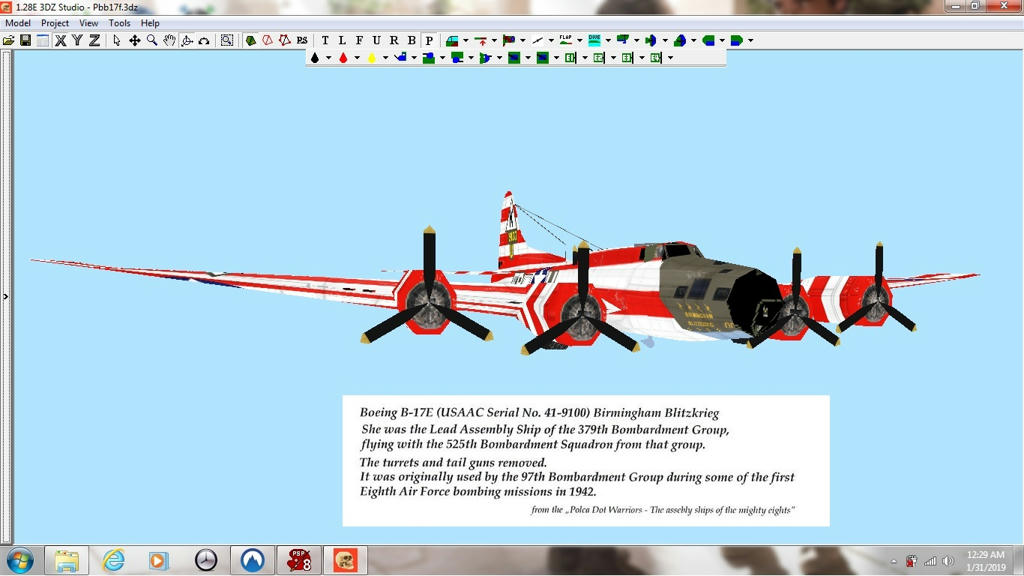Click the window layout icon beside Save
The image size is (1024, 576).
point(42,40)
